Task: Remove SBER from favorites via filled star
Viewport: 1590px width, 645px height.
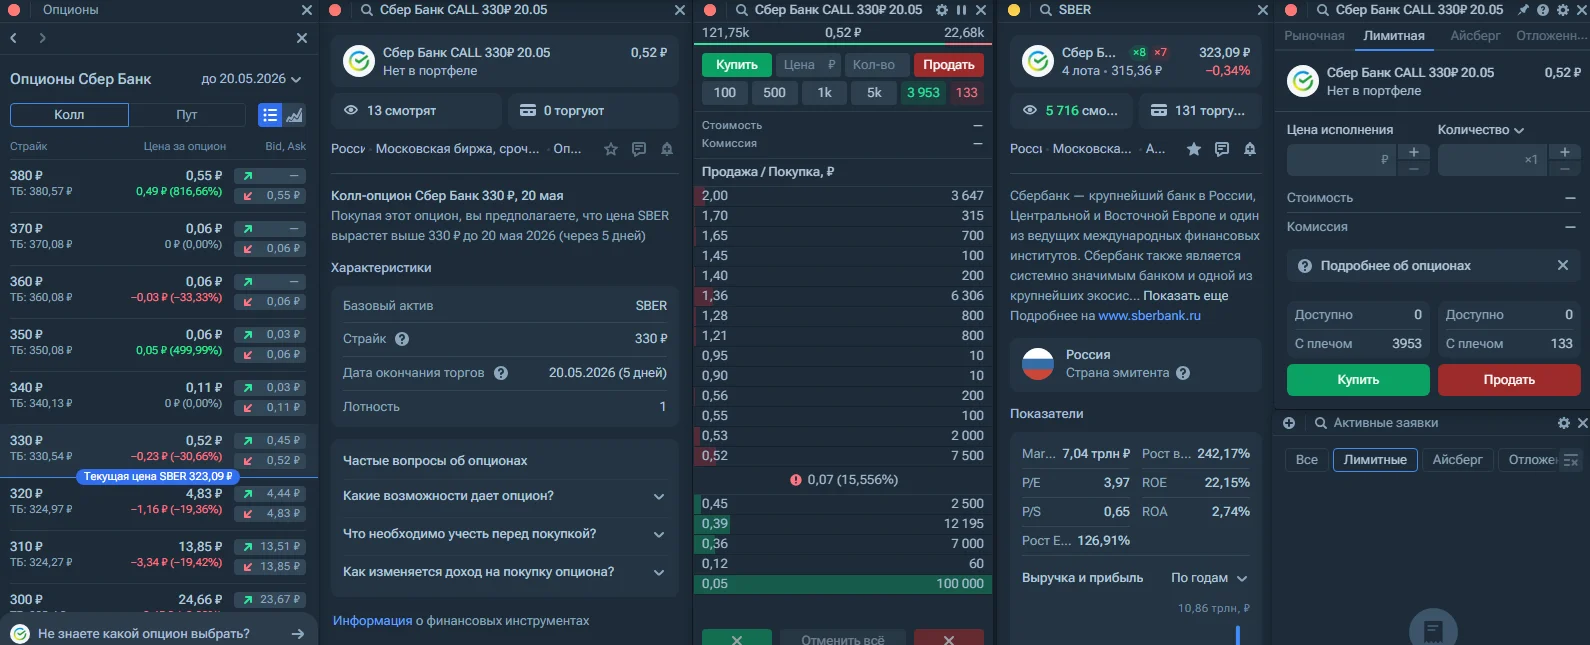Action: pyautogui.click(x=1194, y=149)
